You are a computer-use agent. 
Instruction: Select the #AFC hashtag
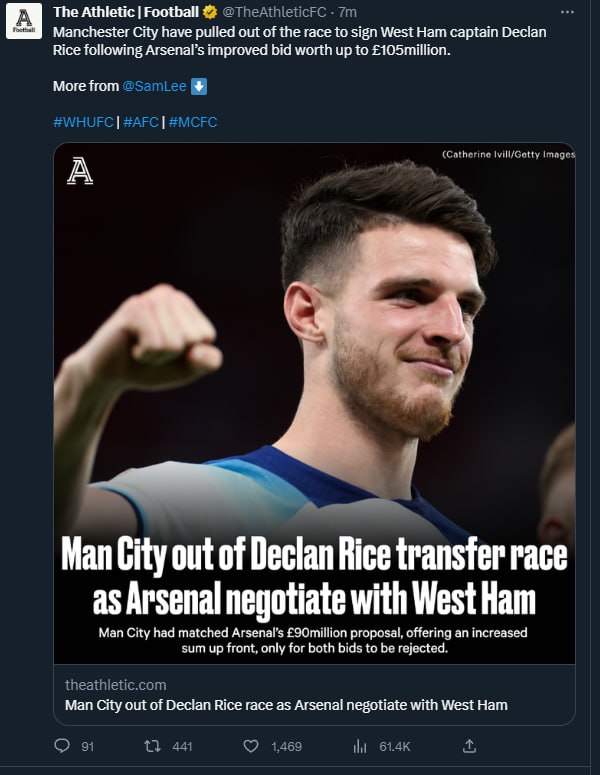coord(141,122)
